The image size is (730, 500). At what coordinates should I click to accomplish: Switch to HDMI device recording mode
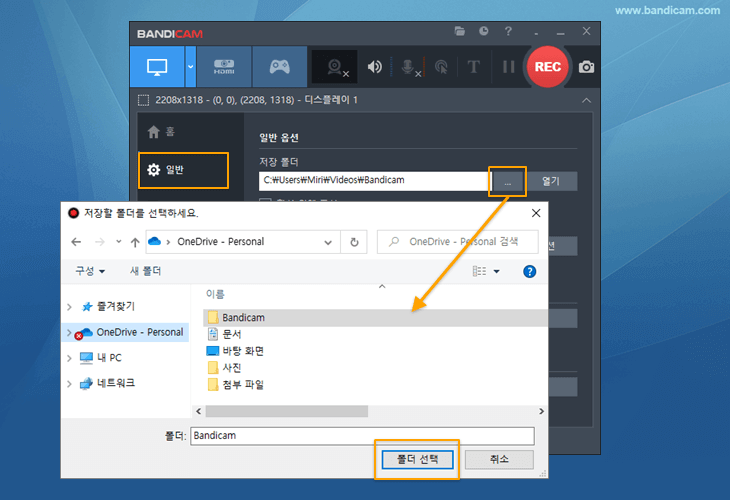click(224, 67)
